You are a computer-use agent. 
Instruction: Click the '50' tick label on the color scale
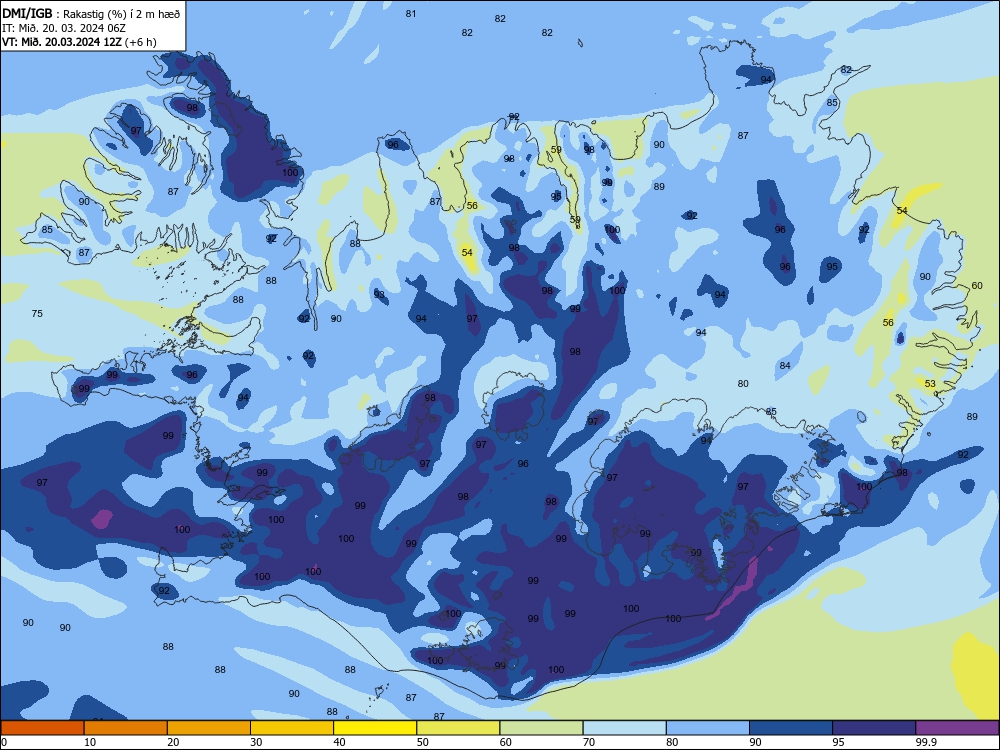423,742
